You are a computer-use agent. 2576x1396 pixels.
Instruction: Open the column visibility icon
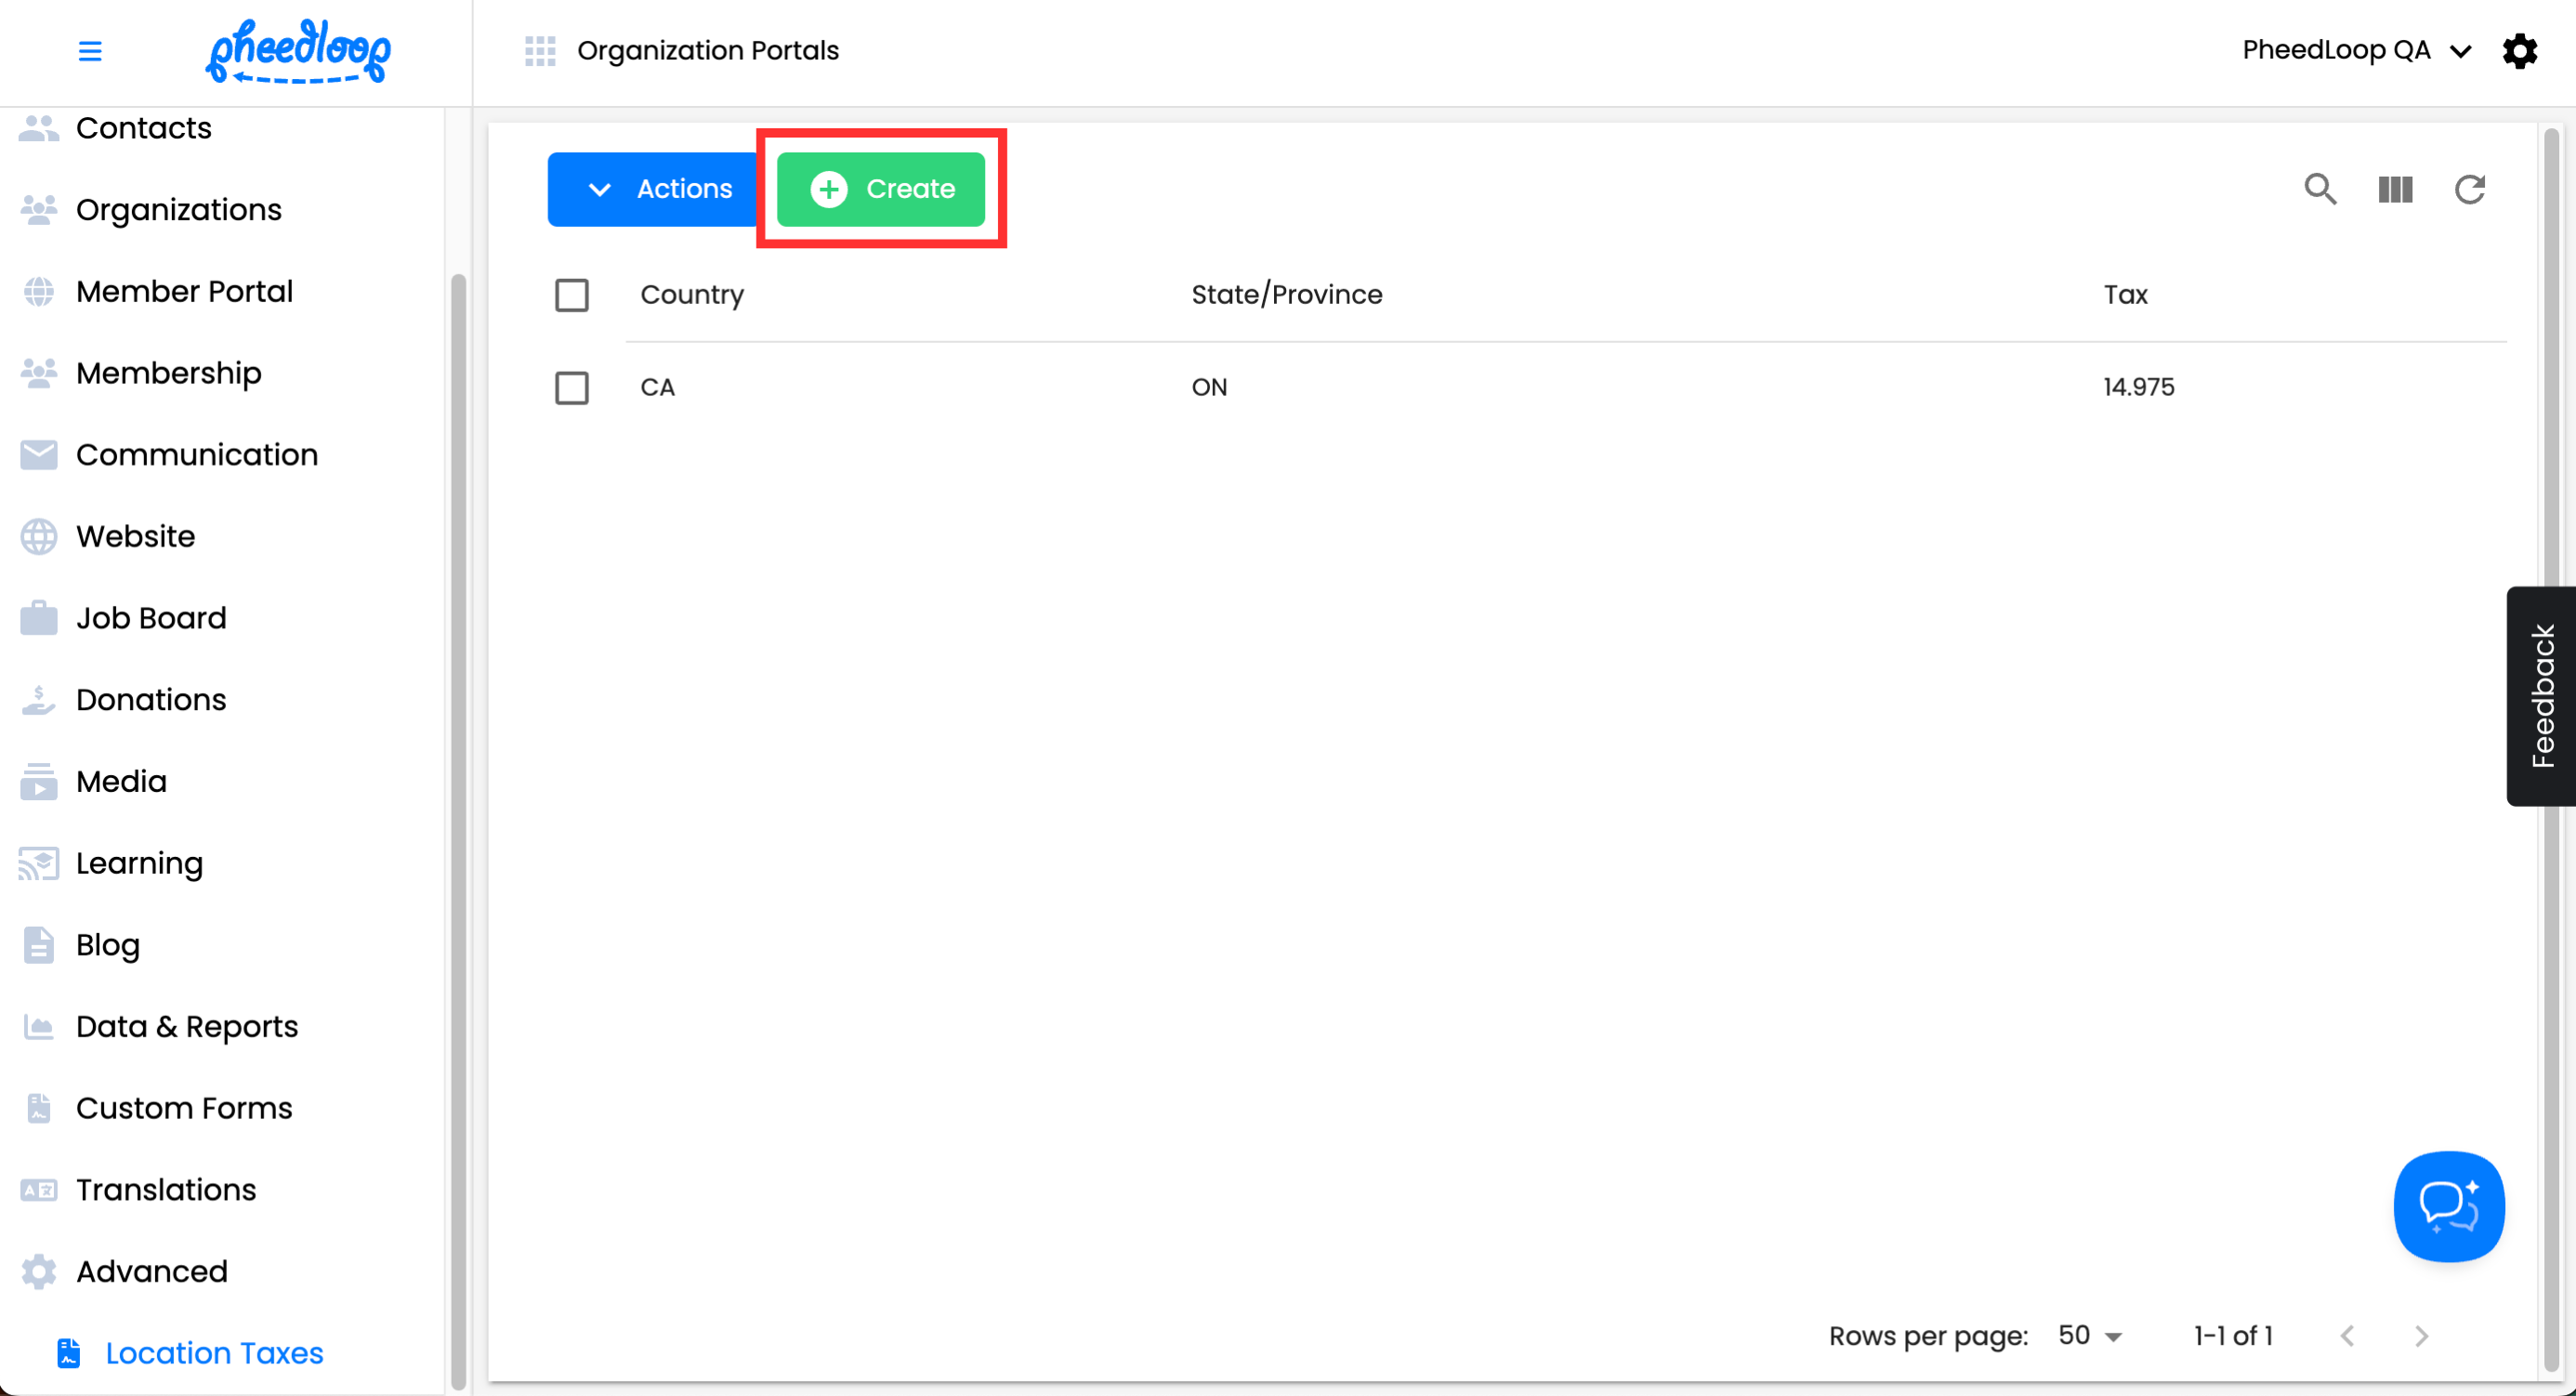coord(2395,189)
